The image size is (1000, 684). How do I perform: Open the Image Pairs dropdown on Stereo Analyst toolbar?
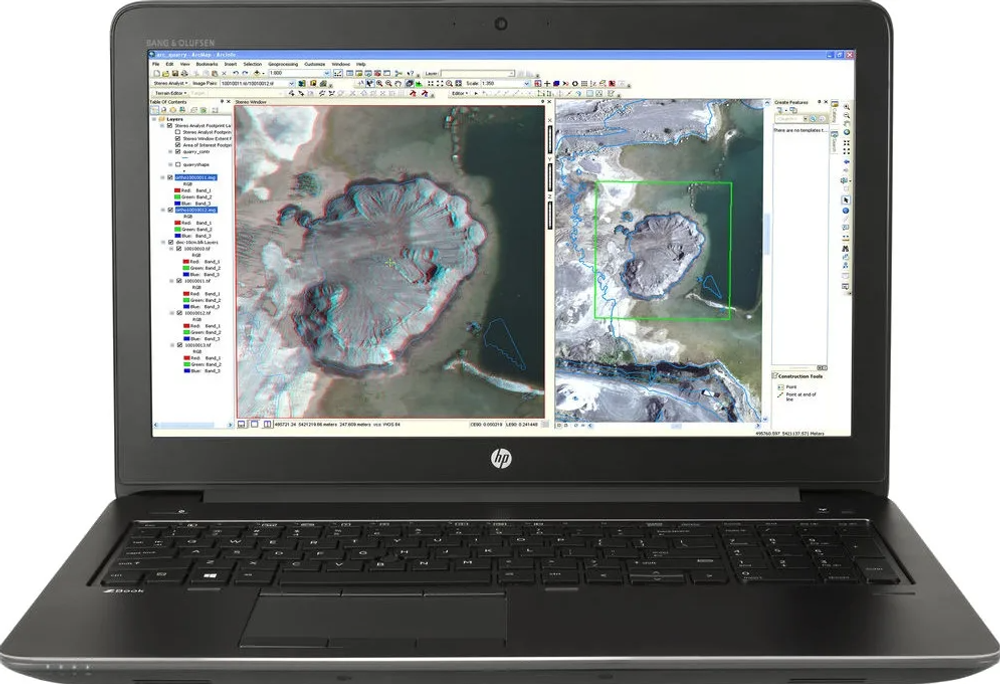(290, 84)
